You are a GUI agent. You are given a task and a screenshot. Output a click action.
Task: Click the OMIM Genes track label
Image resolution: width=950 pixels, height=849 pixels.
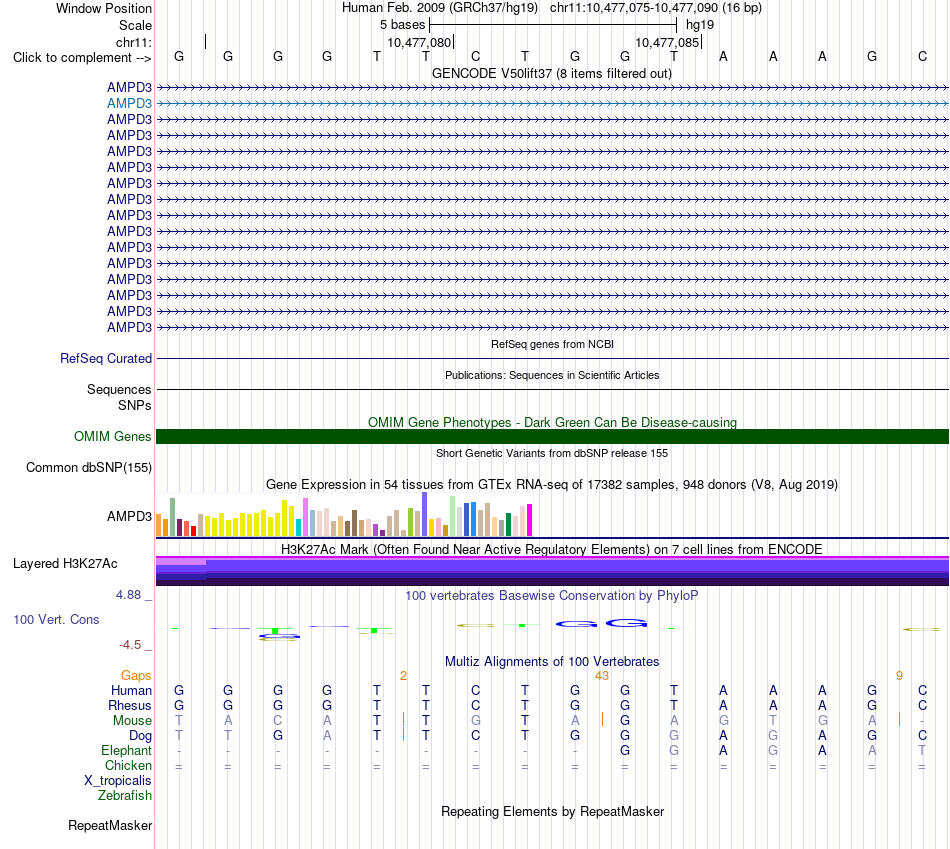[x=112, y=436]
